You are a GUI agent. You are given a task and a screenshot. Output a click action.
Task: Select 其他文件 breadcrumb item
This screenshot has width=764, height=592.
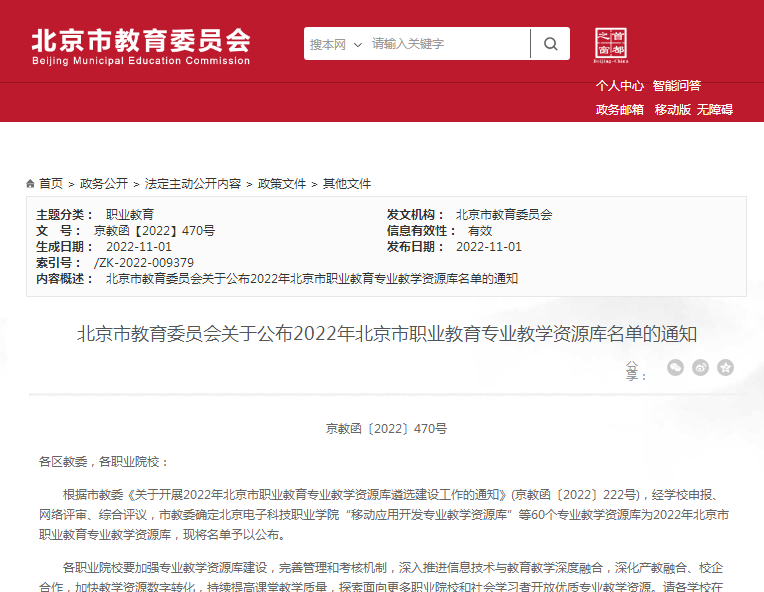click(347, 184)
